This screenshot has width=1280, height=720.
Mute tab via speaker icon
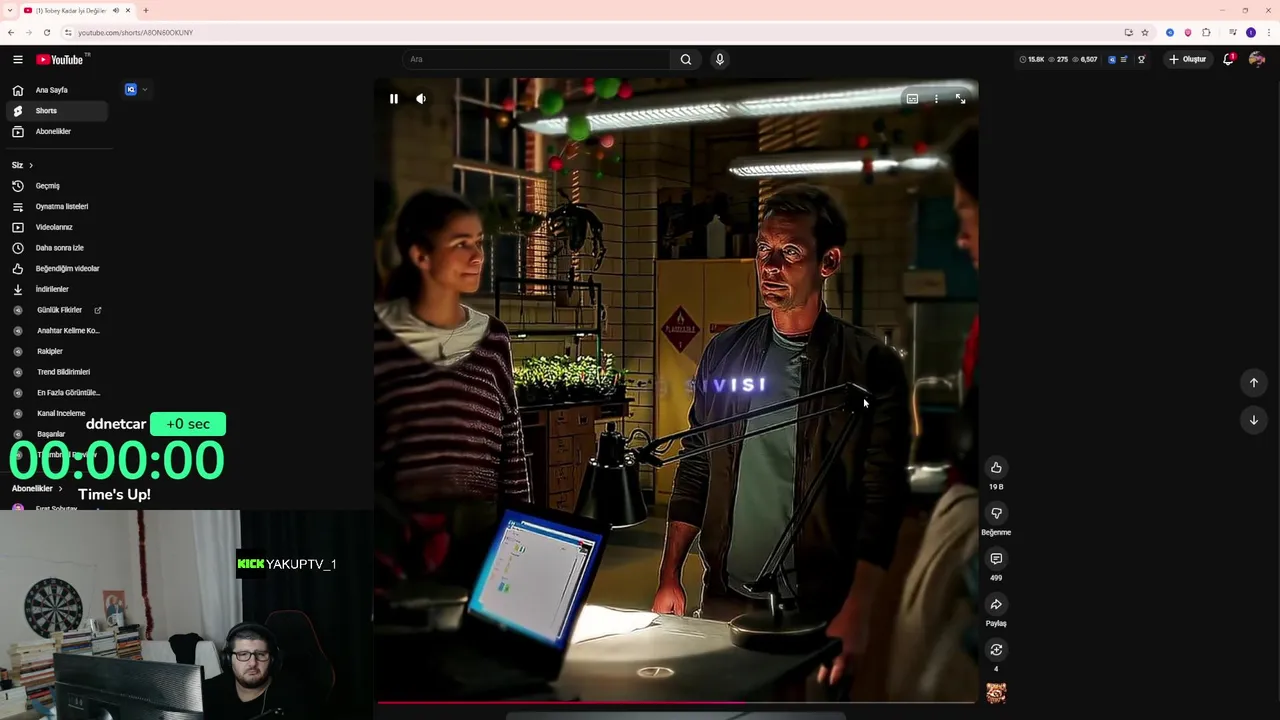pyautogui.click(x=116, y=10)
